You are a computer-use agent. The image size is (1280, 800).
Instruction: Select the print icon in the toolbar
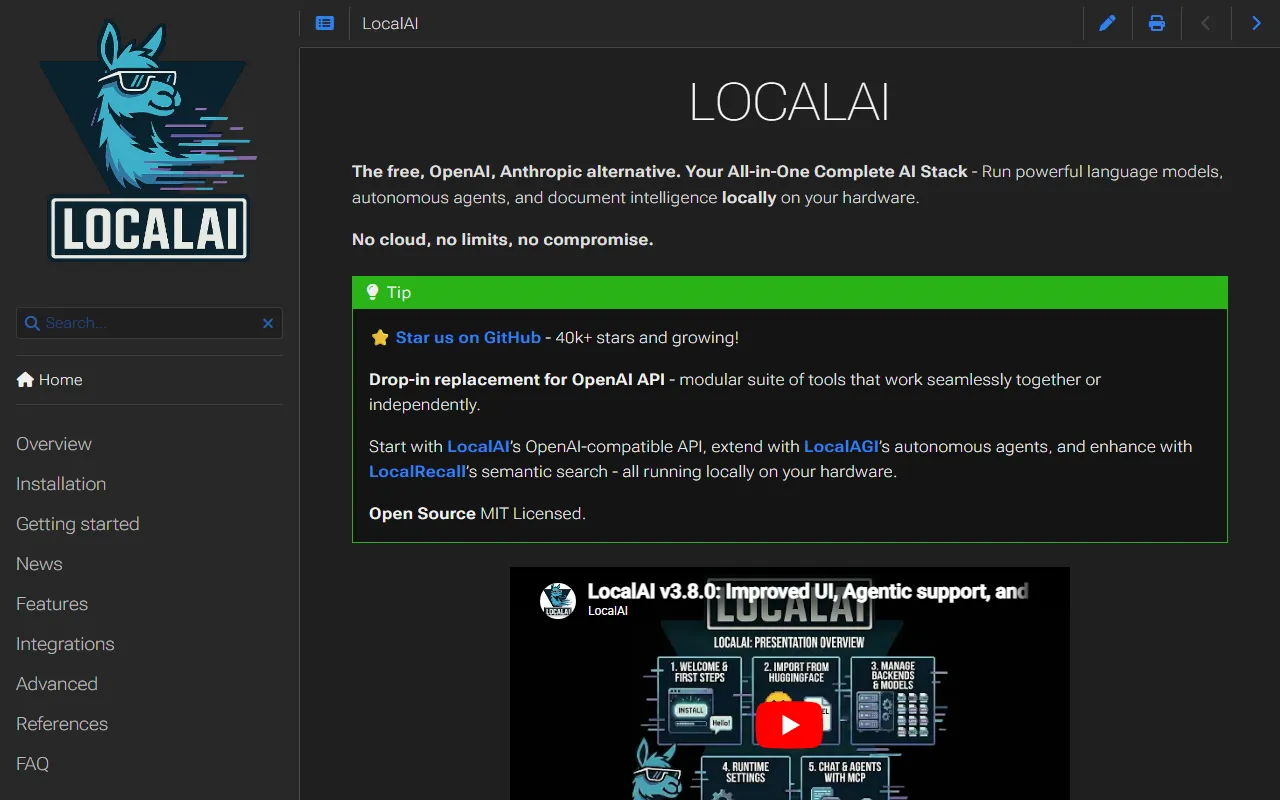(1157, 23)
